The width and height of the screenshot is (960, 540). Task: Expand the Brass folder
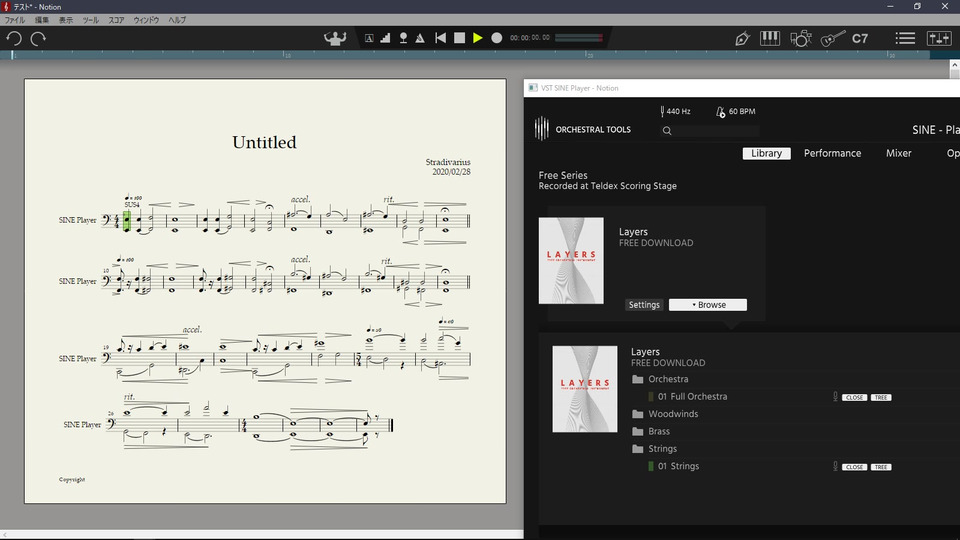pos(659,432)
